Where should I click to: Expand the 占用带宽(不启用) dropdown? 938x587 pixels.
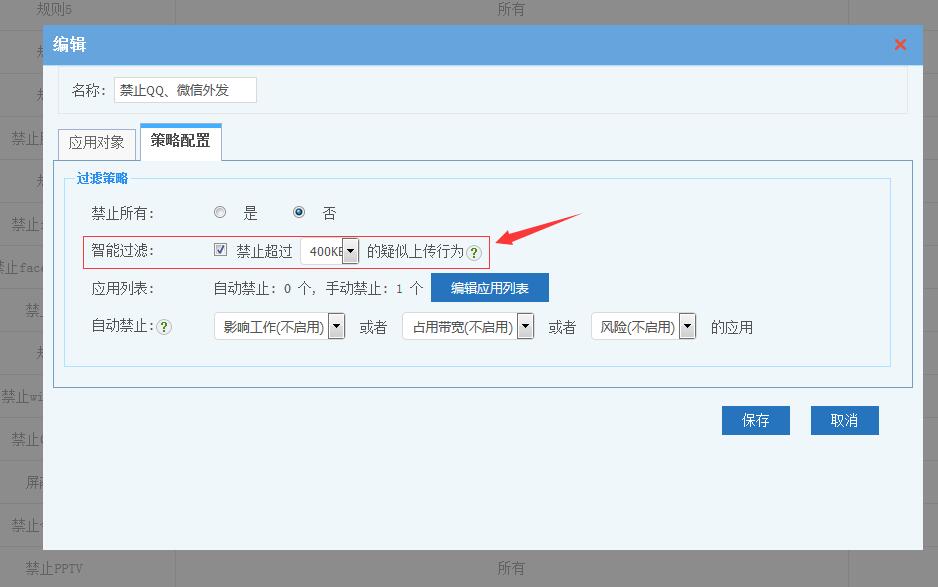pyautogui.click(x=525, y=327)
